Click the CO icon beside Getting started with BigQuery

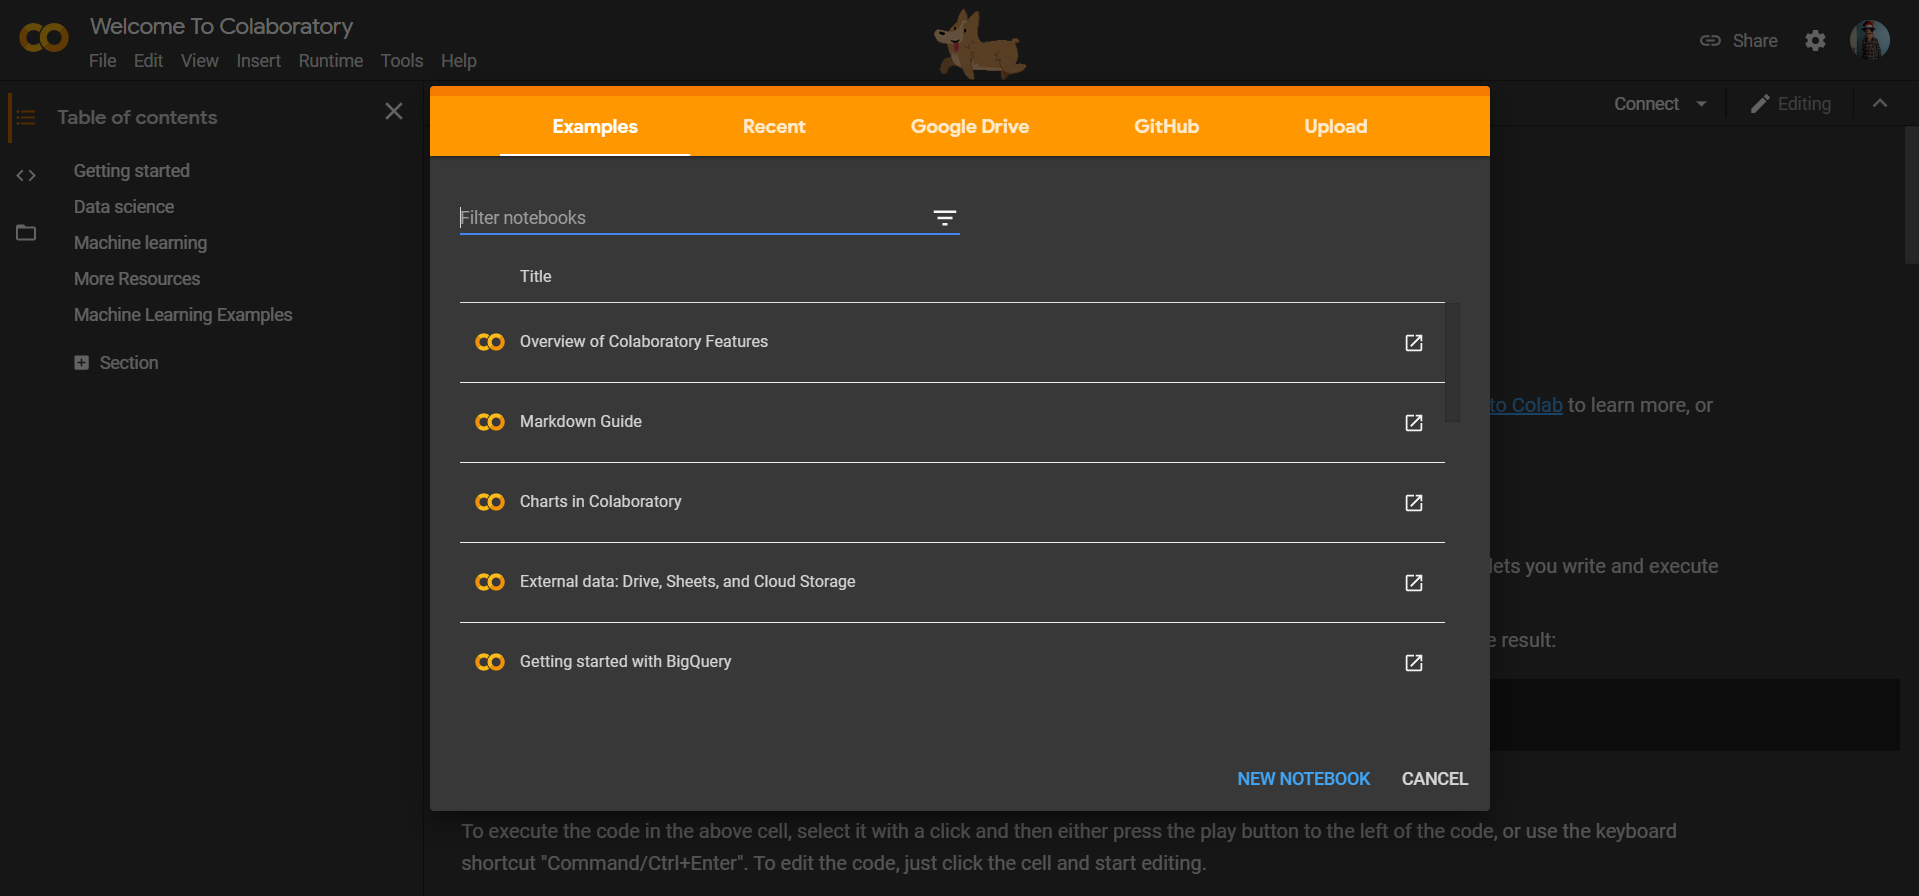(490, 662)
